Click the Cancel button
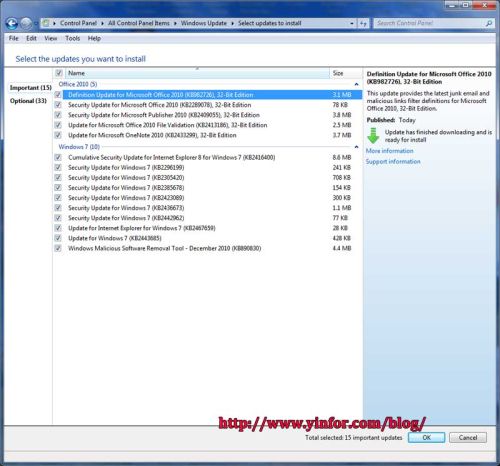Viewport: 500px width, 466px height. click(x=468, y=437)
